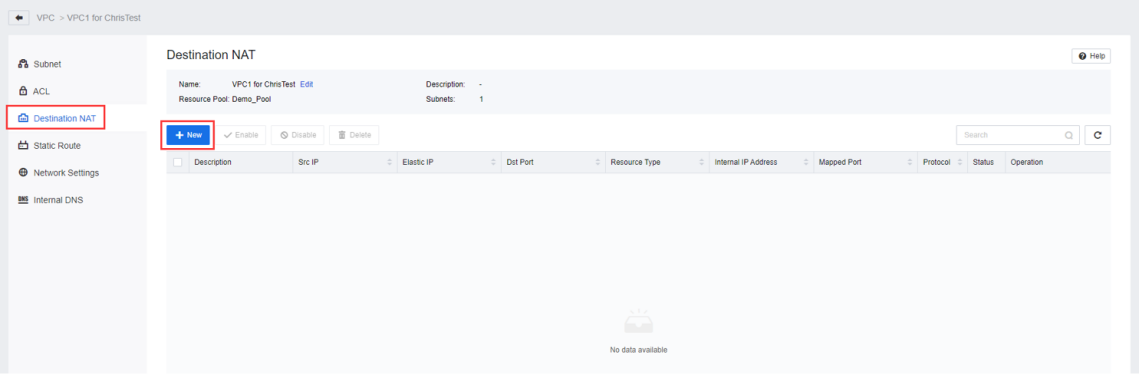
Task: Open Network Settings in the sidebar
Action: point(66,172)
